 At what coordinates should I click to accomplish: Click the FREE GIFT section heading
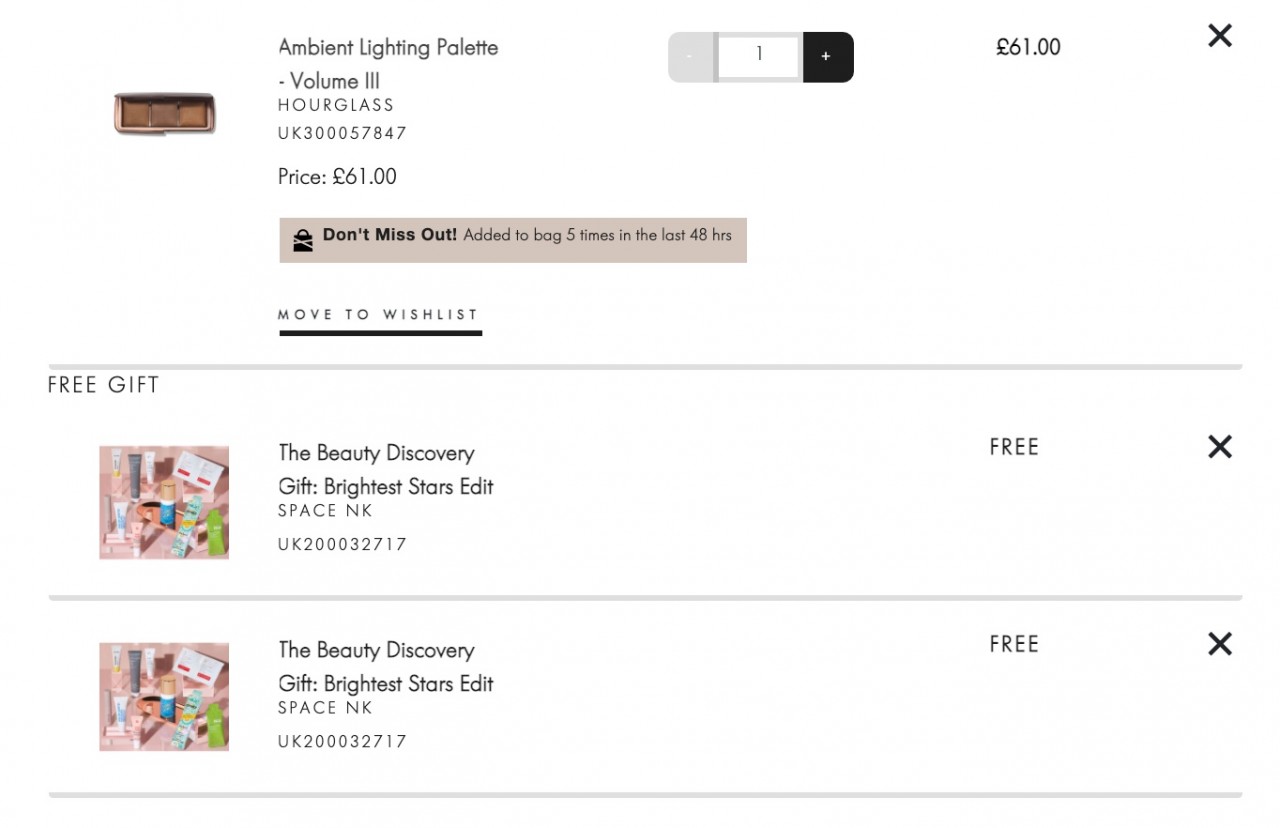tap(104, 385)
